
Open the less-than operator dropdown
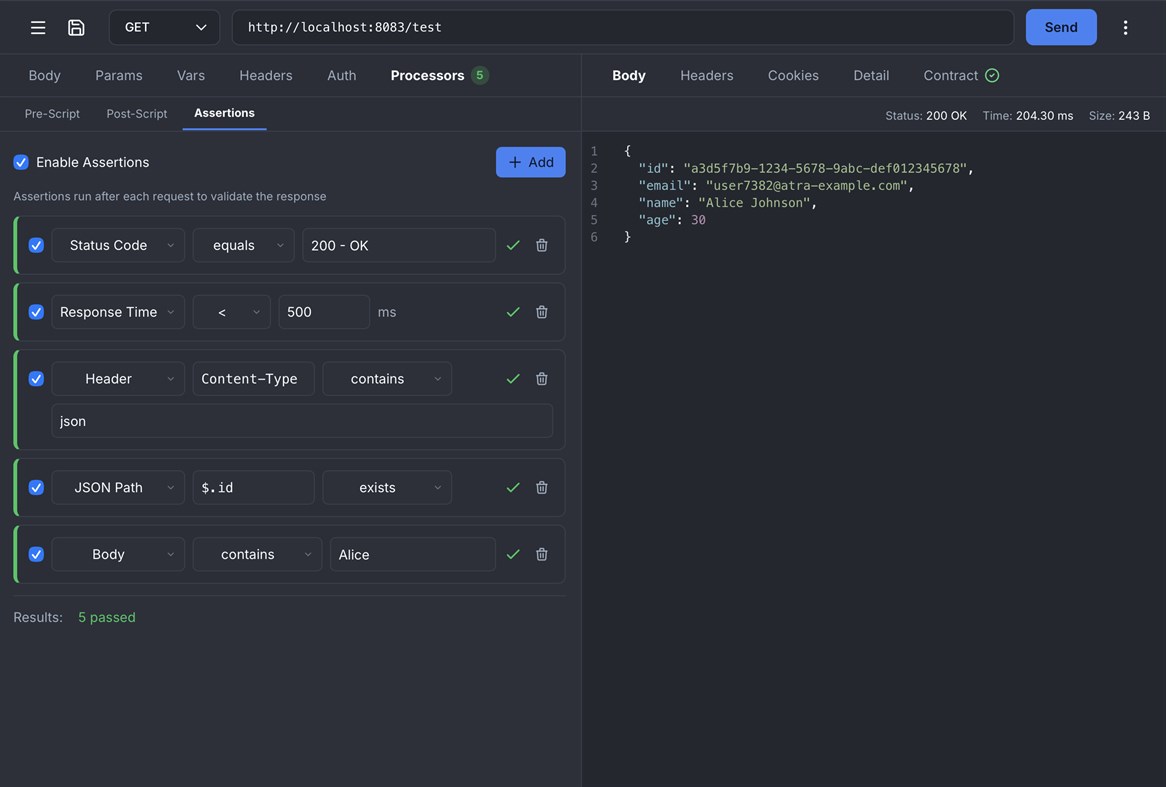231,312
